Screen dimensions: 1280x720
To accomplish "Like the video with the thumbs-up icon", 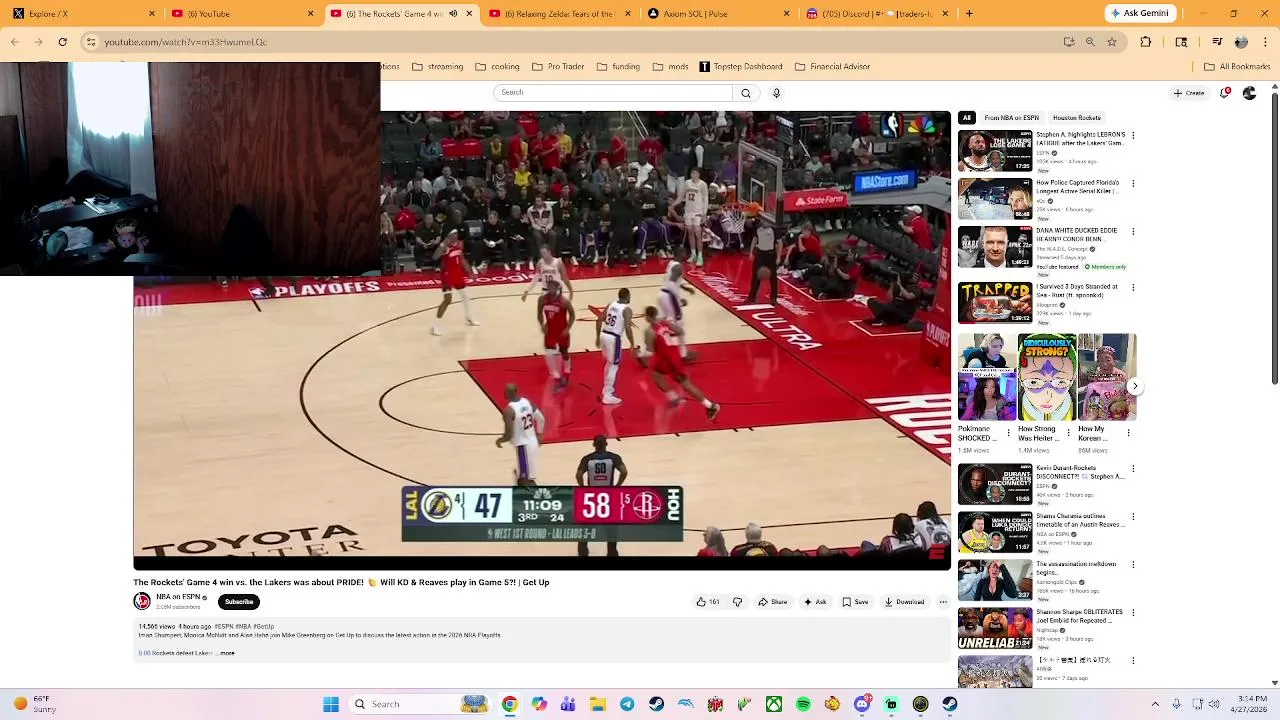I will 708,602.
